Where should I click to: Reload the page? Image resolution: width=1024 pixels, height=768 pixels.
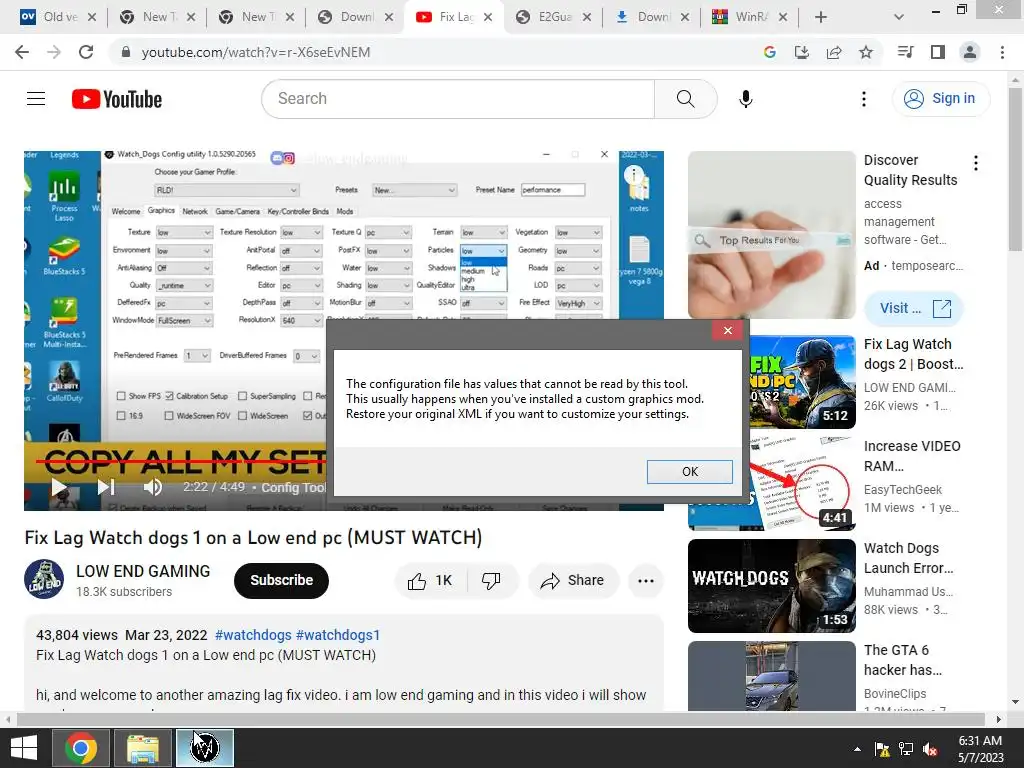point(86,52)
